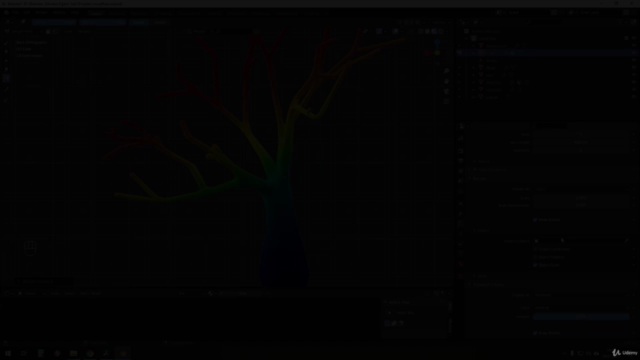
Task: Toggle the Collection exclude checkbox
Action: [x=626, y=38]
